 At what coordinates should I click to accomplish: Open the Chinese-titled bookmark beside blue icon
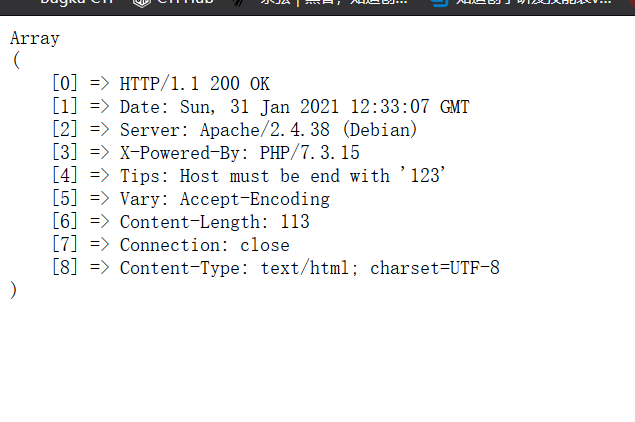534,2
